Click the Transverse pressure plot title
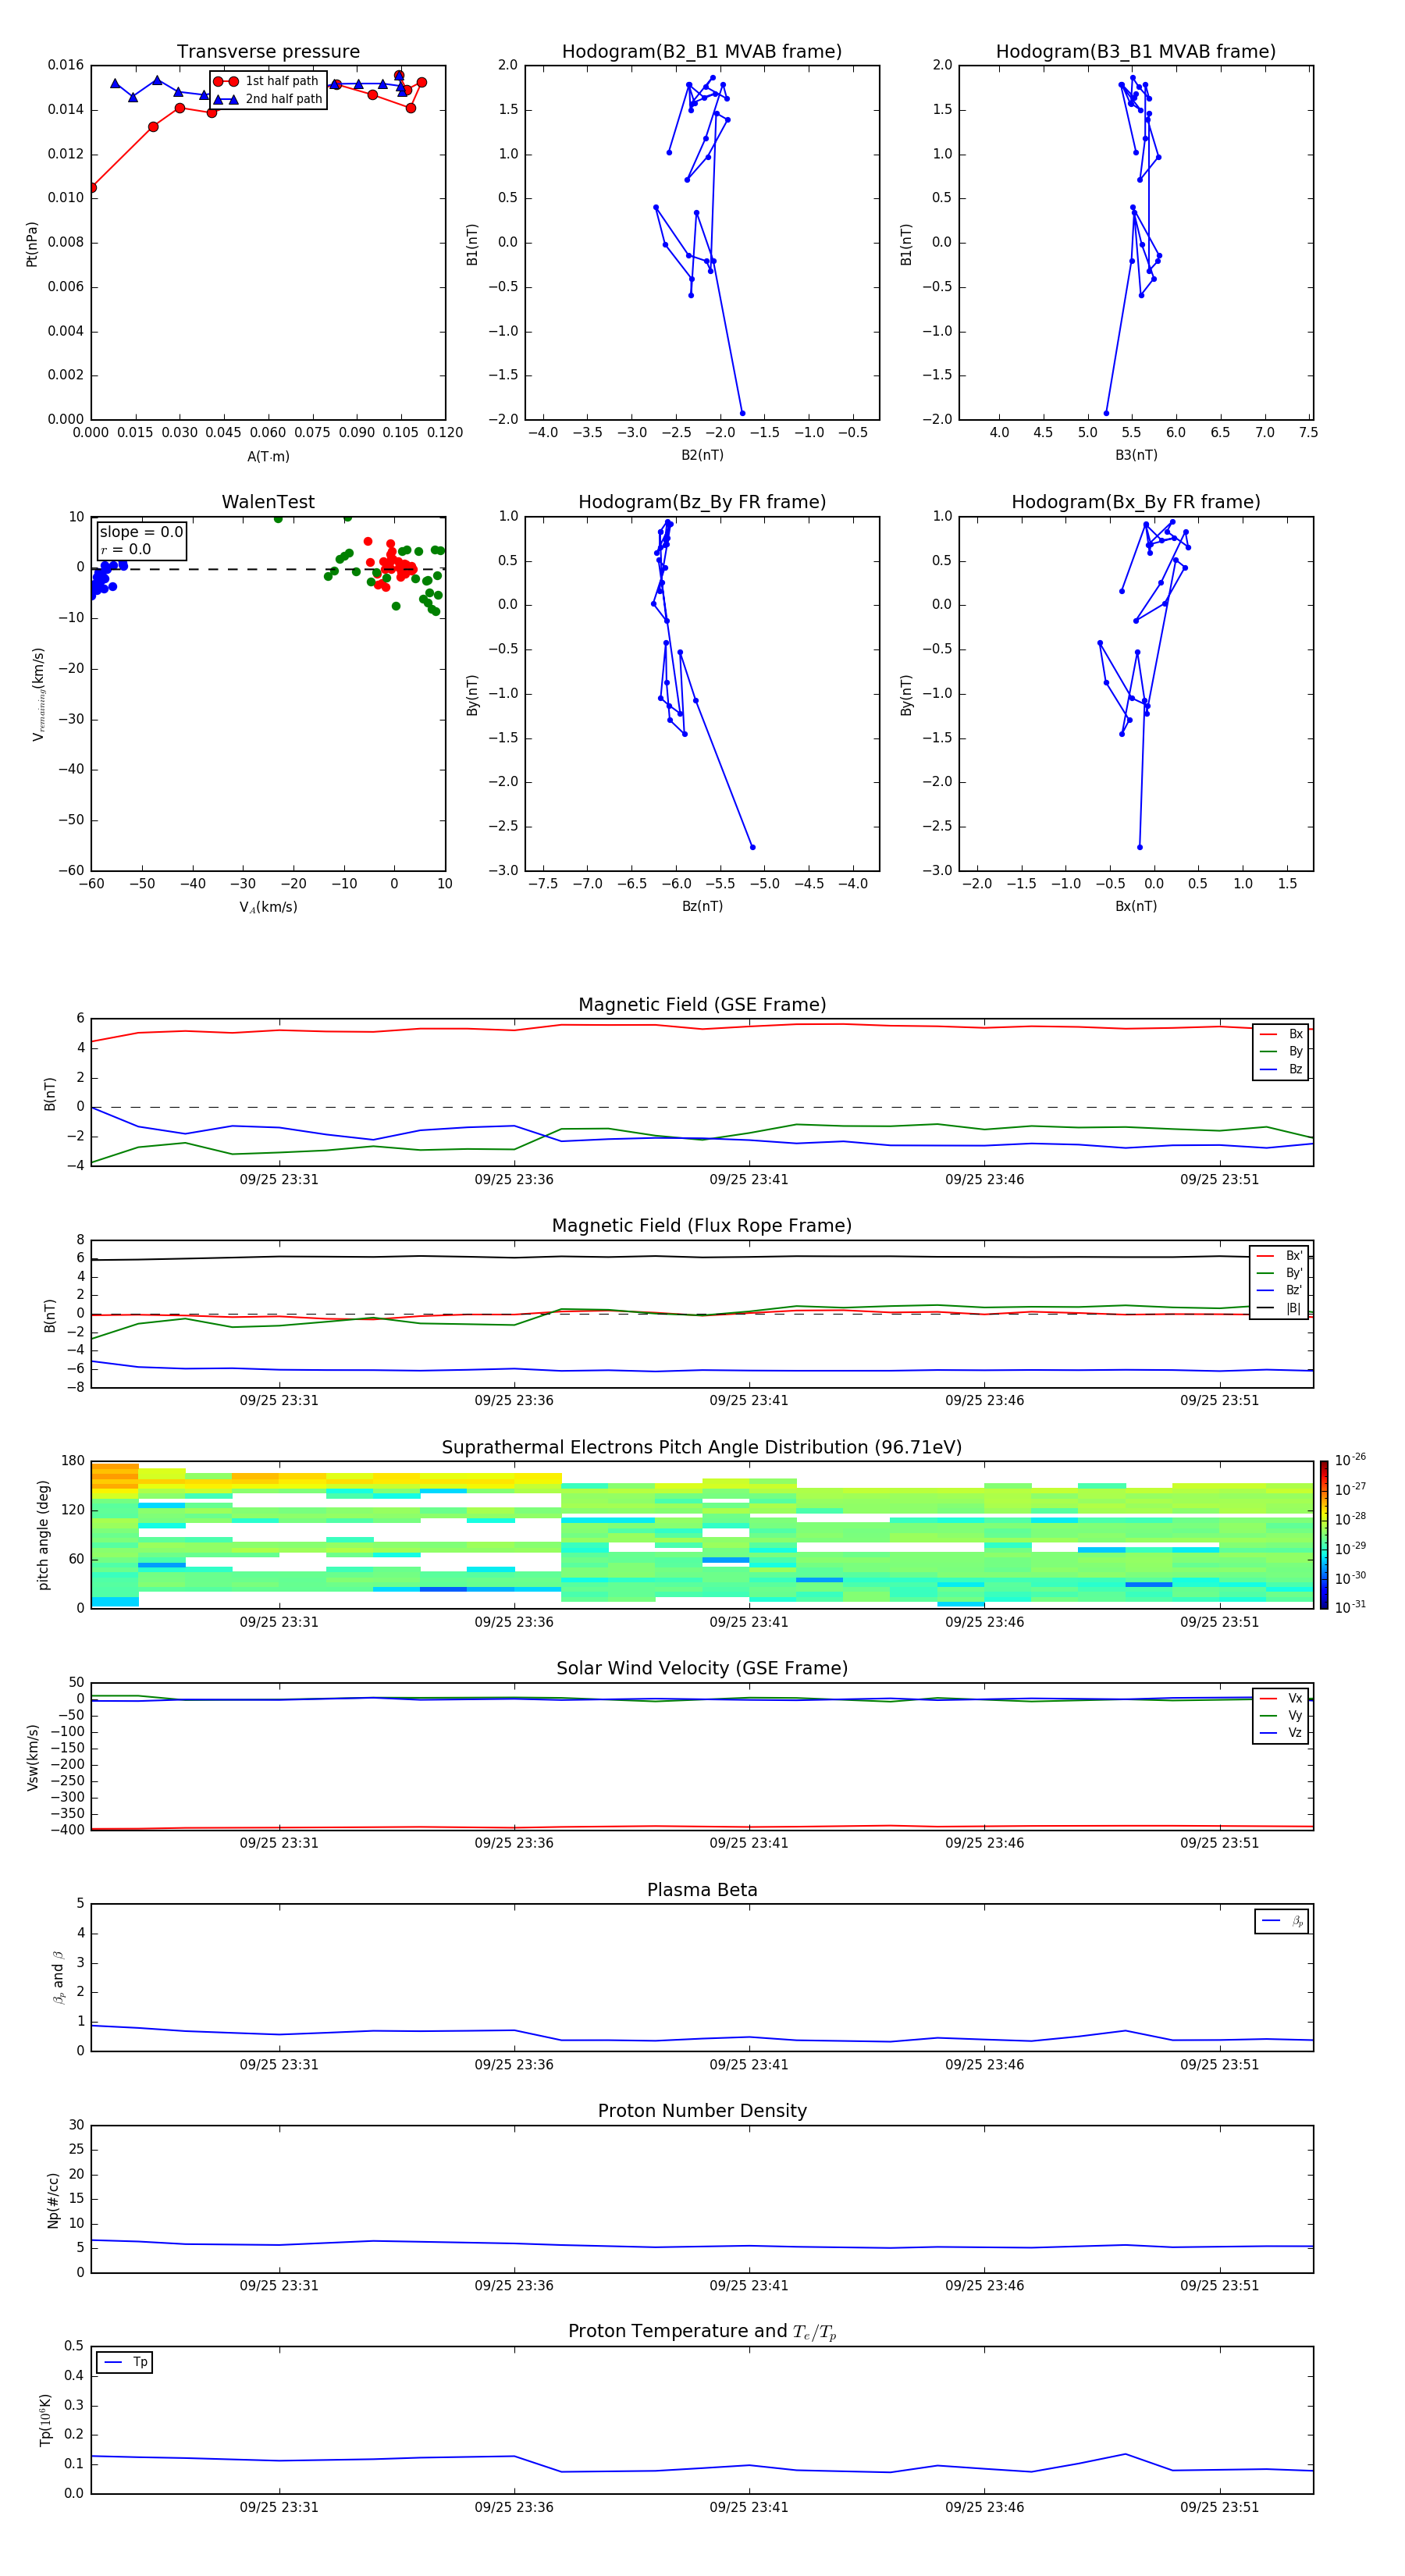 [268, 51]
